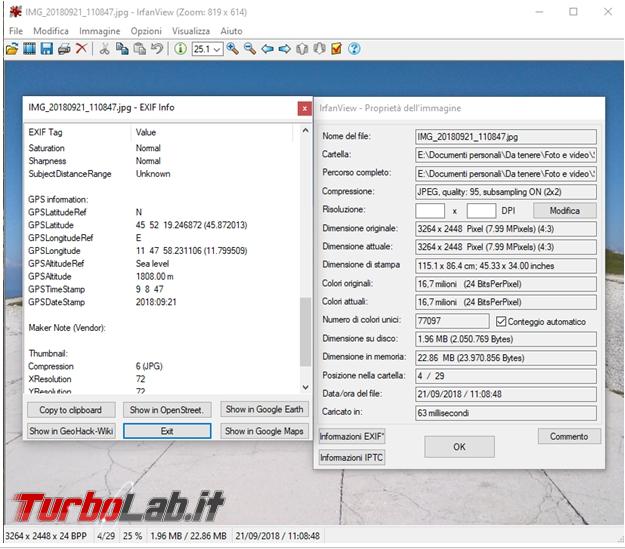Click the EXIF Tag column header

78,132
